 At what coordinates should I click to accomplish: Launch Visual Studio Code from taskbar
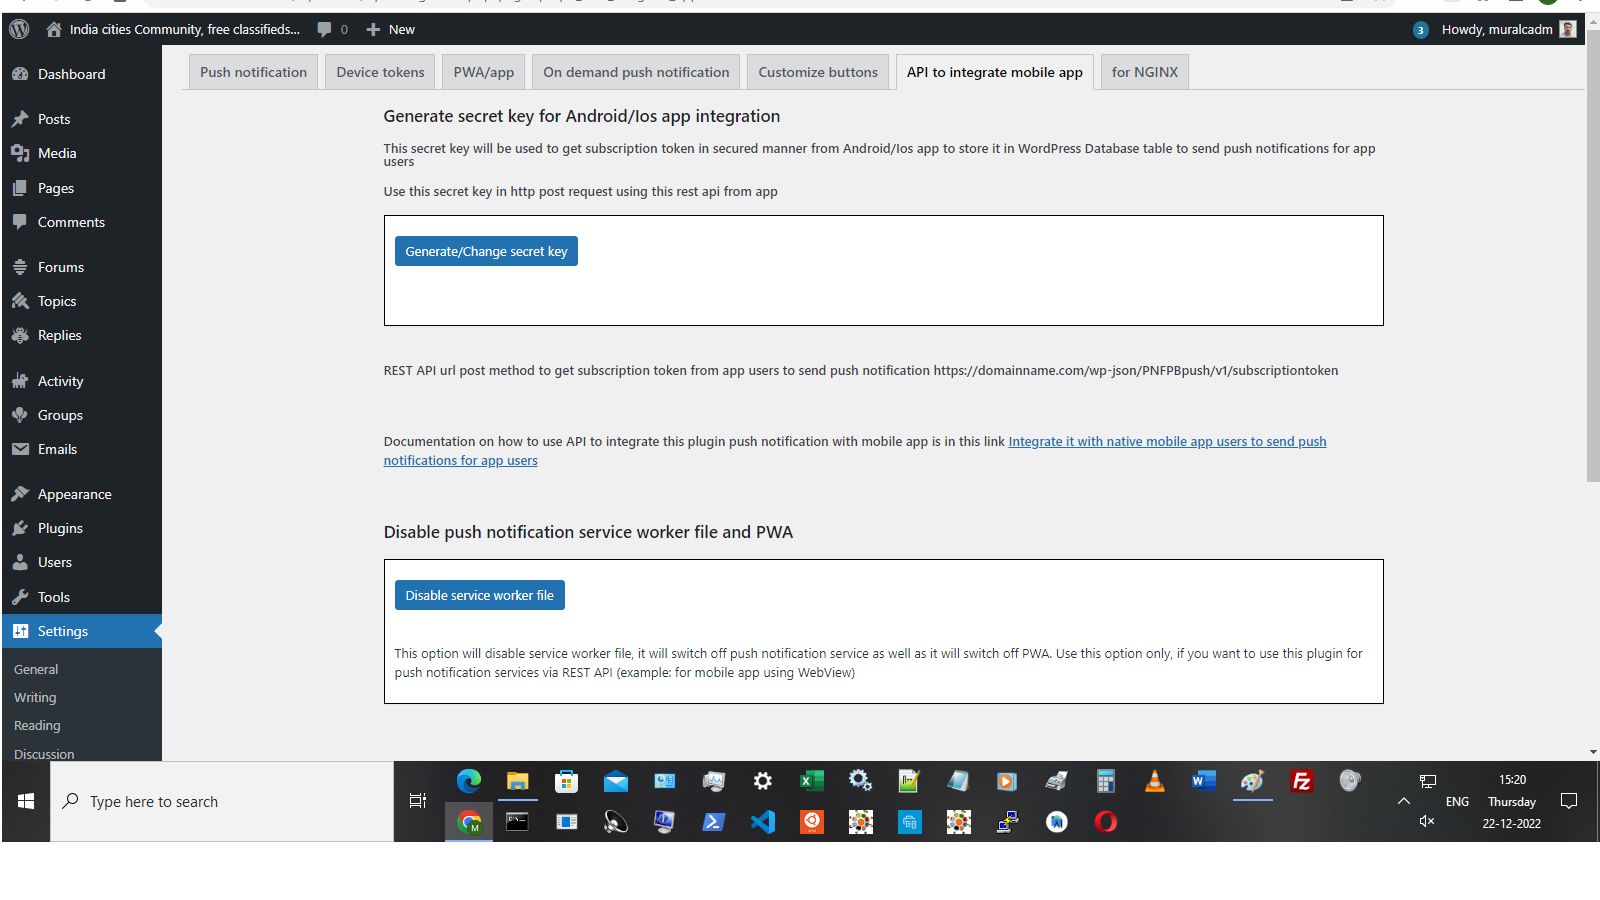(763, 822)
